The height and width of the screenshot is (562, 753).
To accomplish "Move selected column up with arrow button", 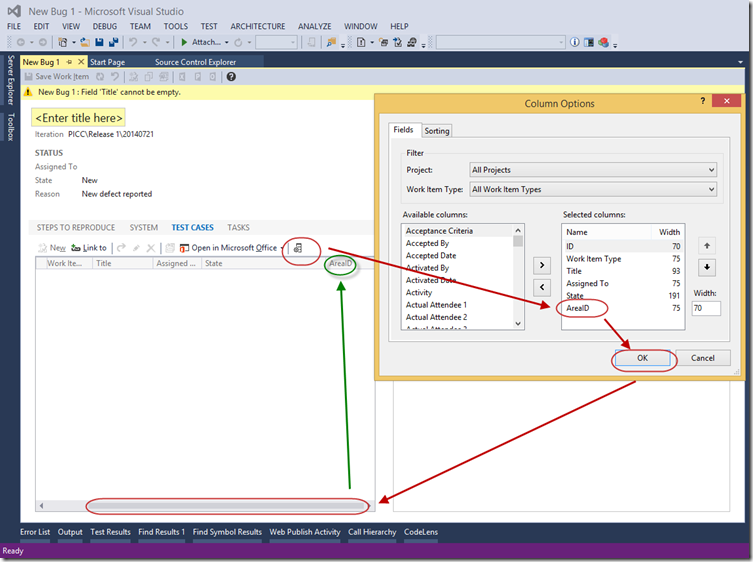I will click(x=707, y=246).
